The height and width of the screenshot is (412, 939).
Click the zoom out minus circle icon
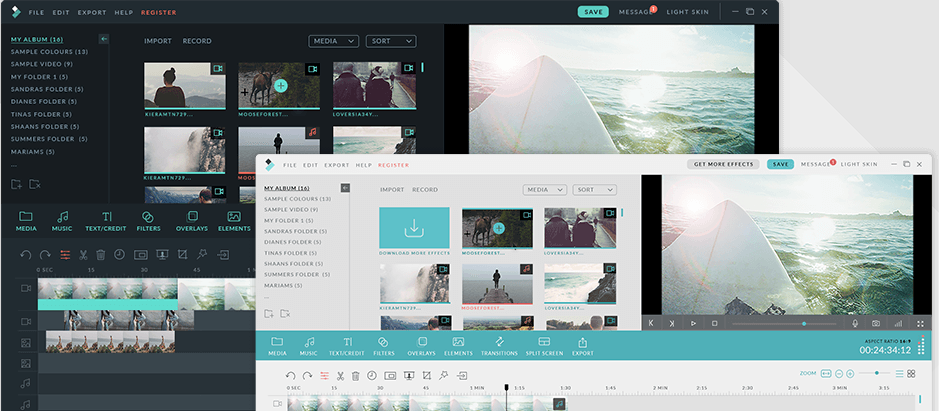tap(839, 374)
